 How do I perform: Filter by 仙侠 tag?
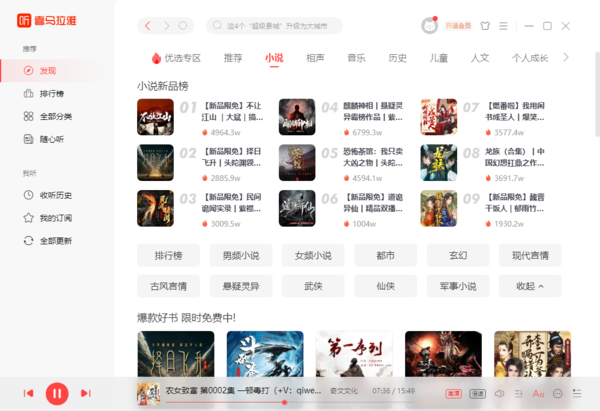[x=385, y=286]
